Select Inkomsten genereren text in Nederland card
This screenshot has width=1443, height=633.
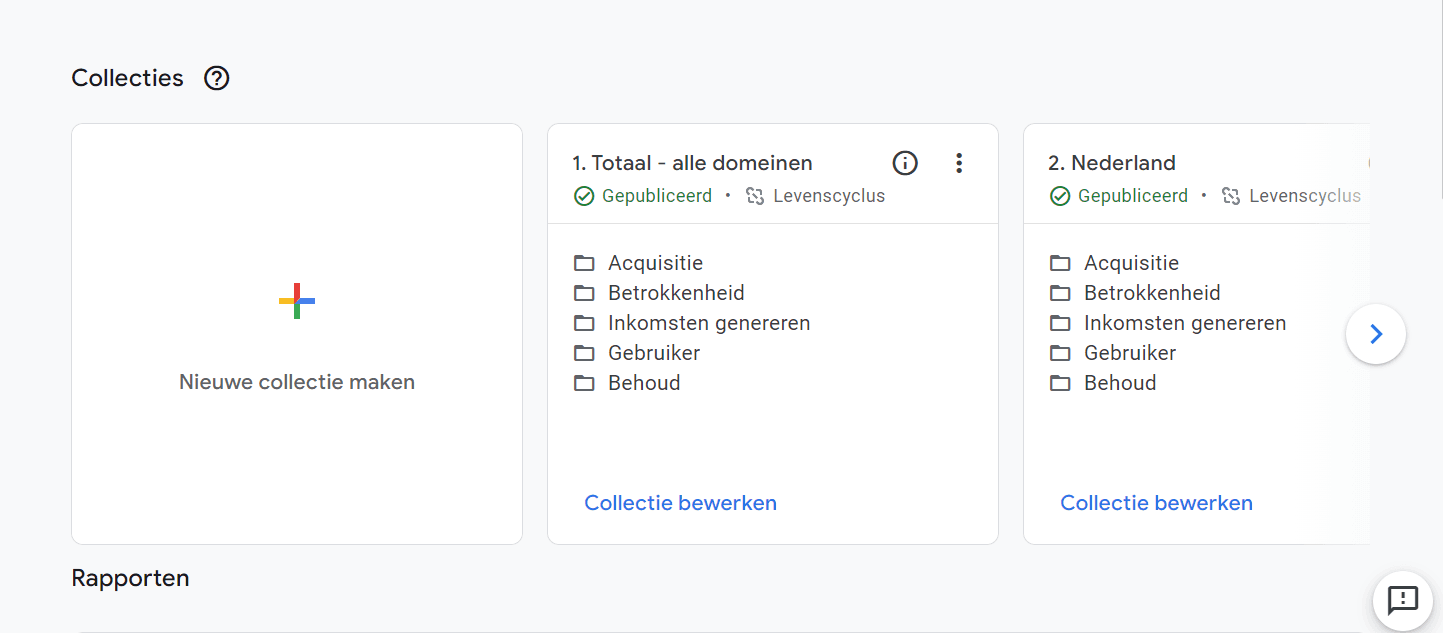[x=1185, y=323]
